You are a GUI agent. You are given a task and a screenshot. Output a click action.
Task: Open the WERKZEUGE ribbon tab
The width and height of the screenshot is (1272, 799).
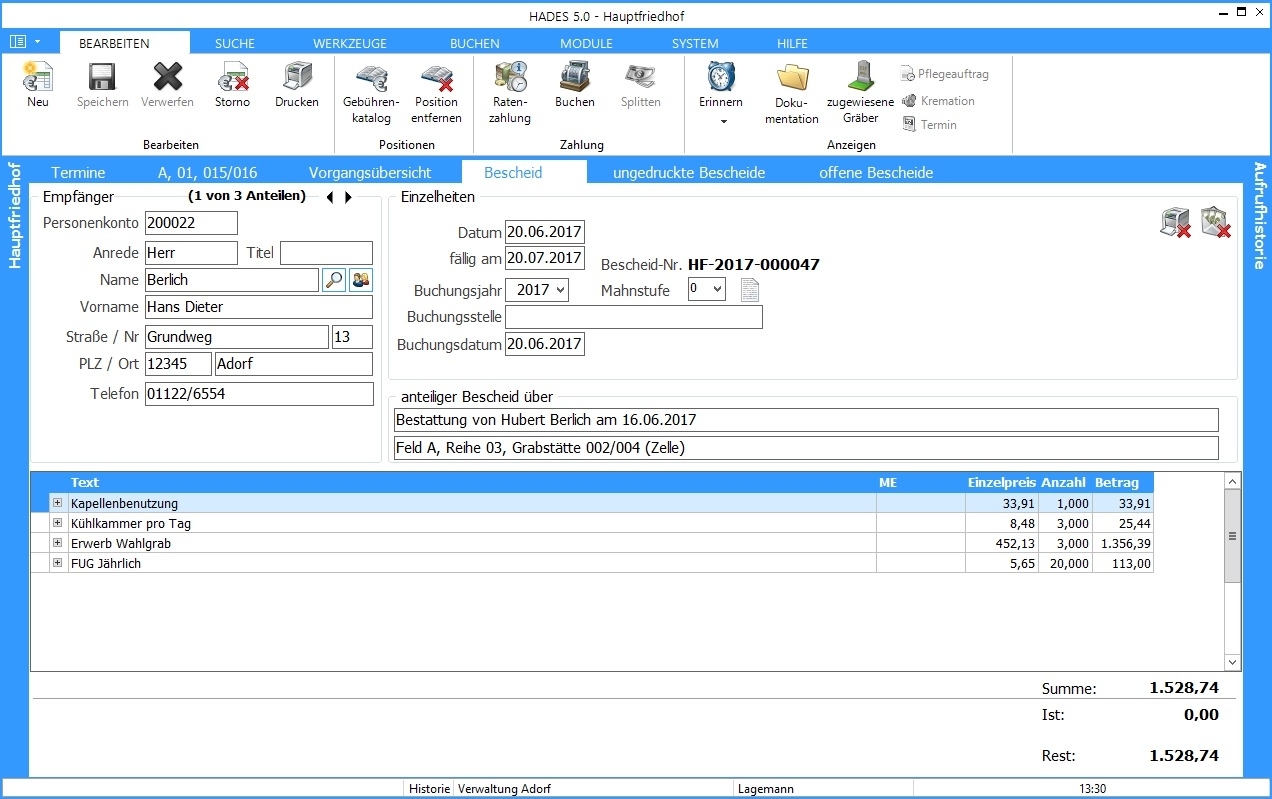tap(349, 44)
